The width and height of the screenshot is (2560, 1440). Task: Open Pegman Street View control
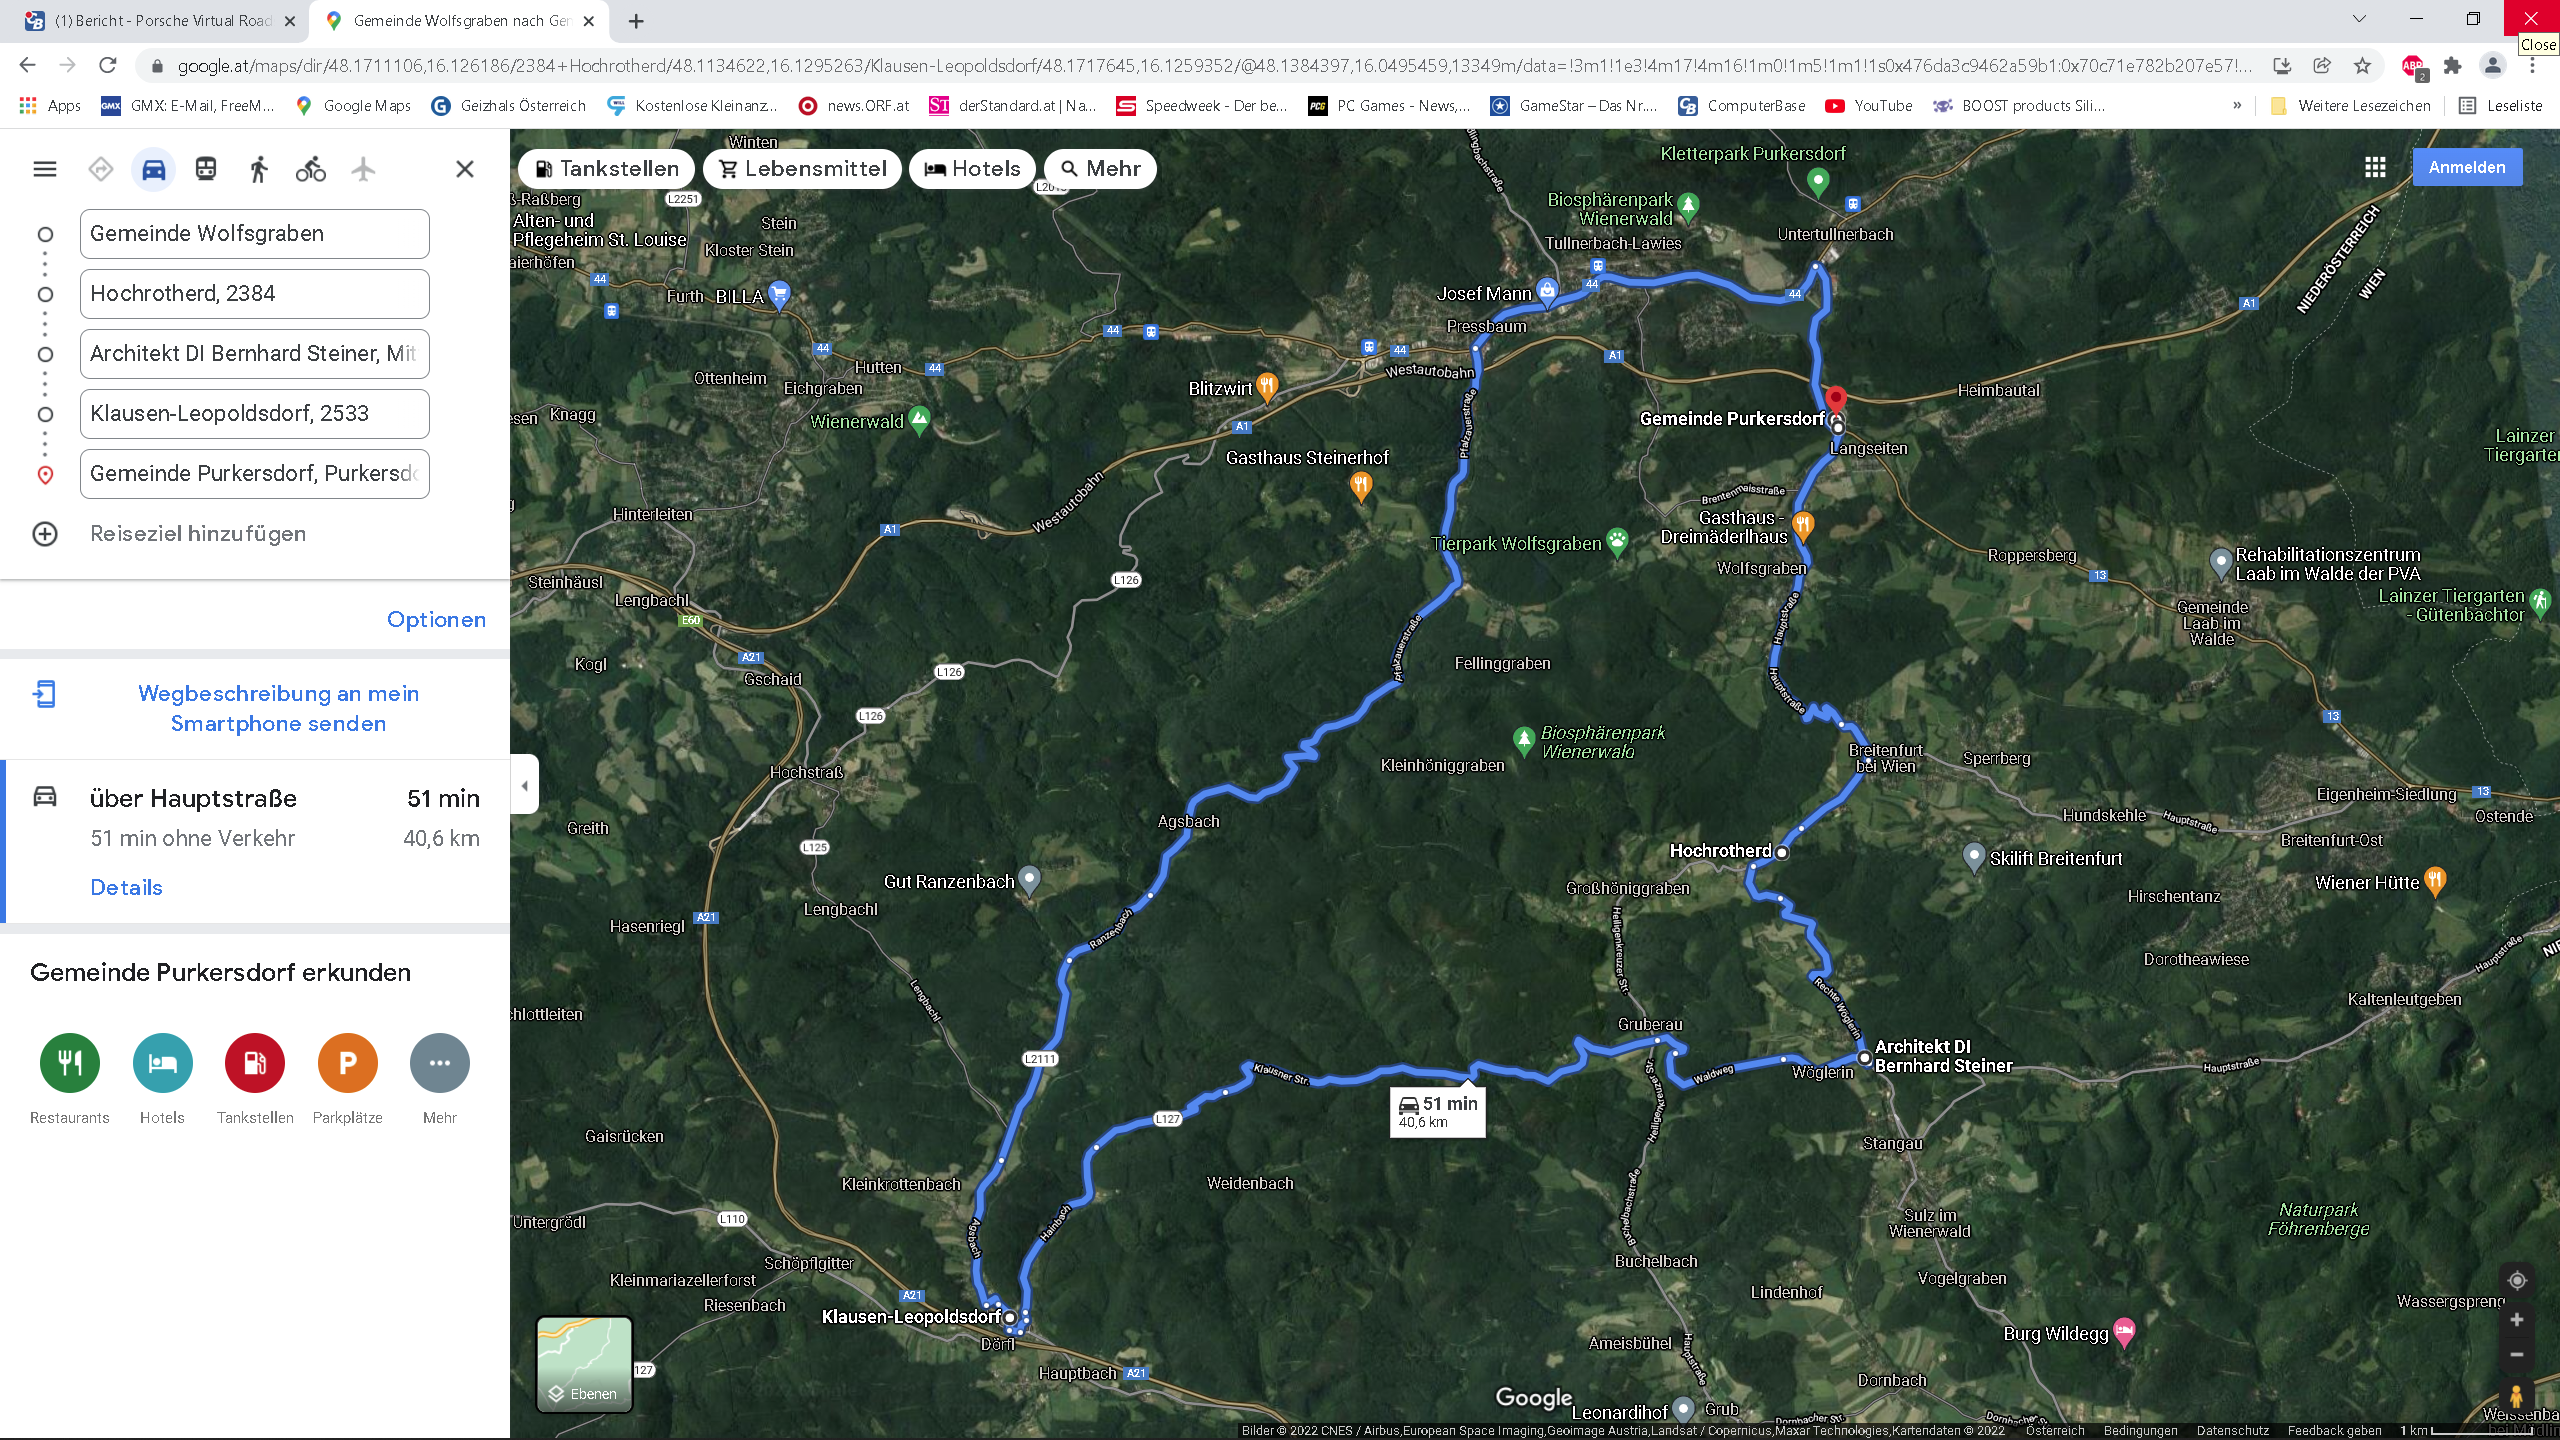click(x=2516, y=1396)
